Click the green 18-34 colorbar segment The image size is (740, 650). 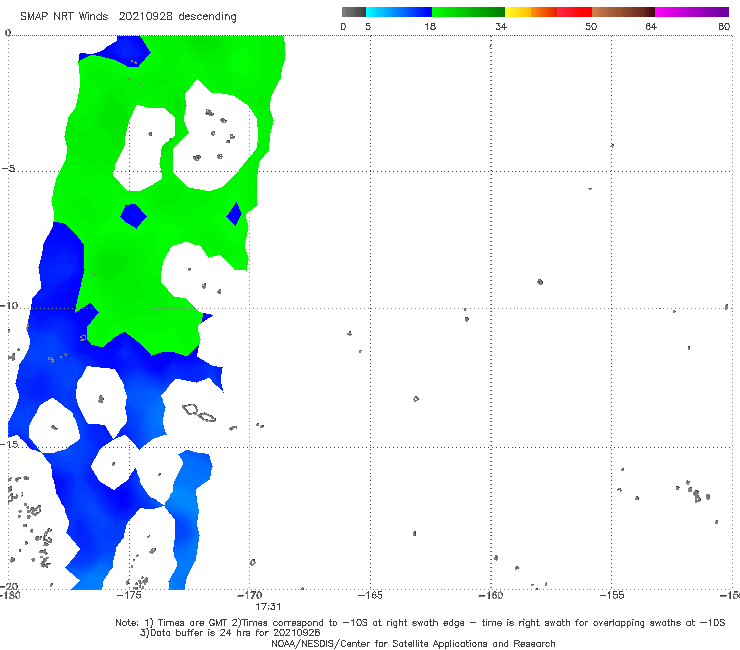[x=468, y=12]
